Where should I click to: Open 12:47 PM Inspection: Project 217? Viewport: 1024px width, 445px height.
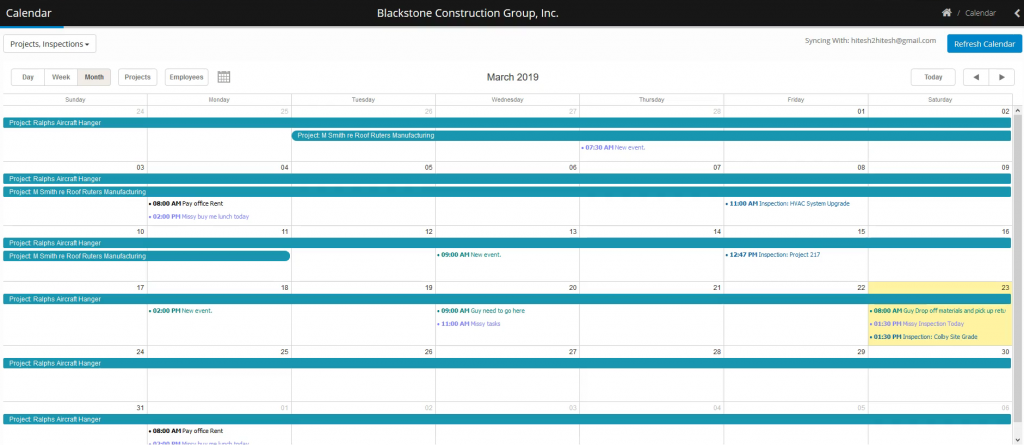[x=773, y=255]
